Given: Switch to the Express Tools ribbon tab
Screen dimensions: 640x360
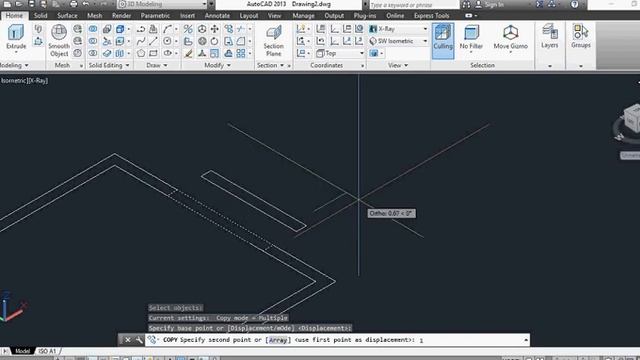Looking at the screenshot, I should coord(431,16).
